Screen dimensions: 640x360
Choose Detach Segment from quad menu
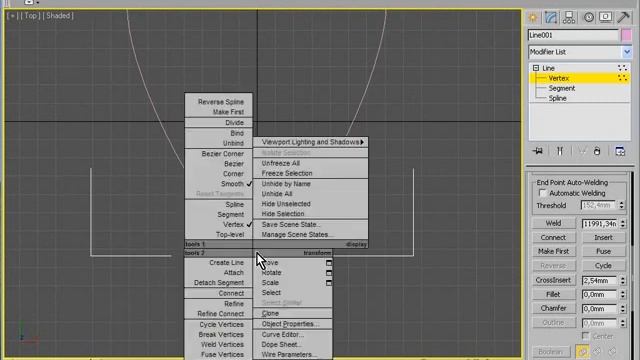coord(219,282)
